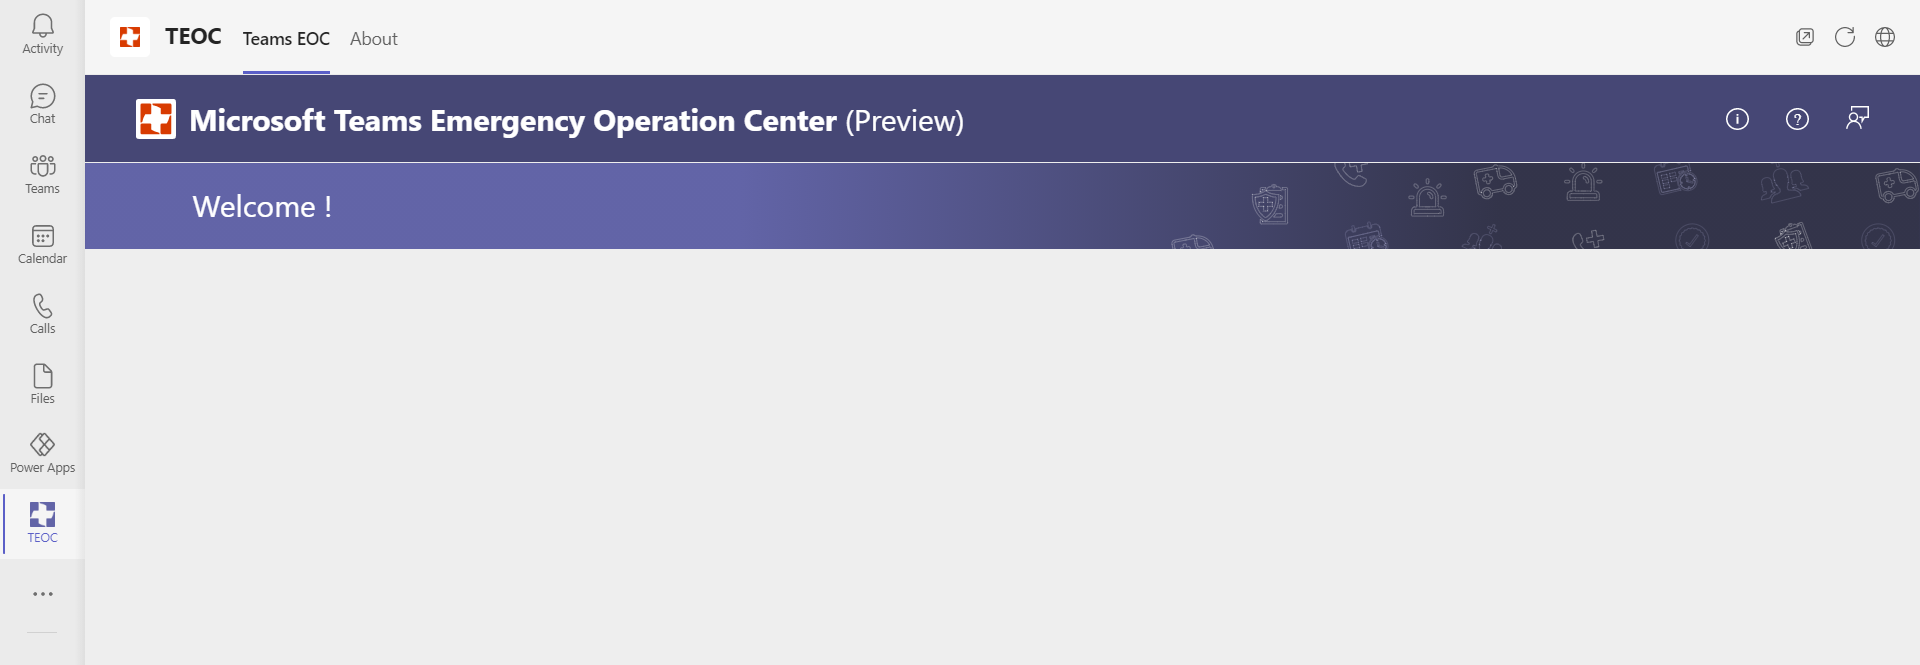Expand more added apps with the ellipsis
This screenshot has height=665, width=1920.
(x=42, y=593)
